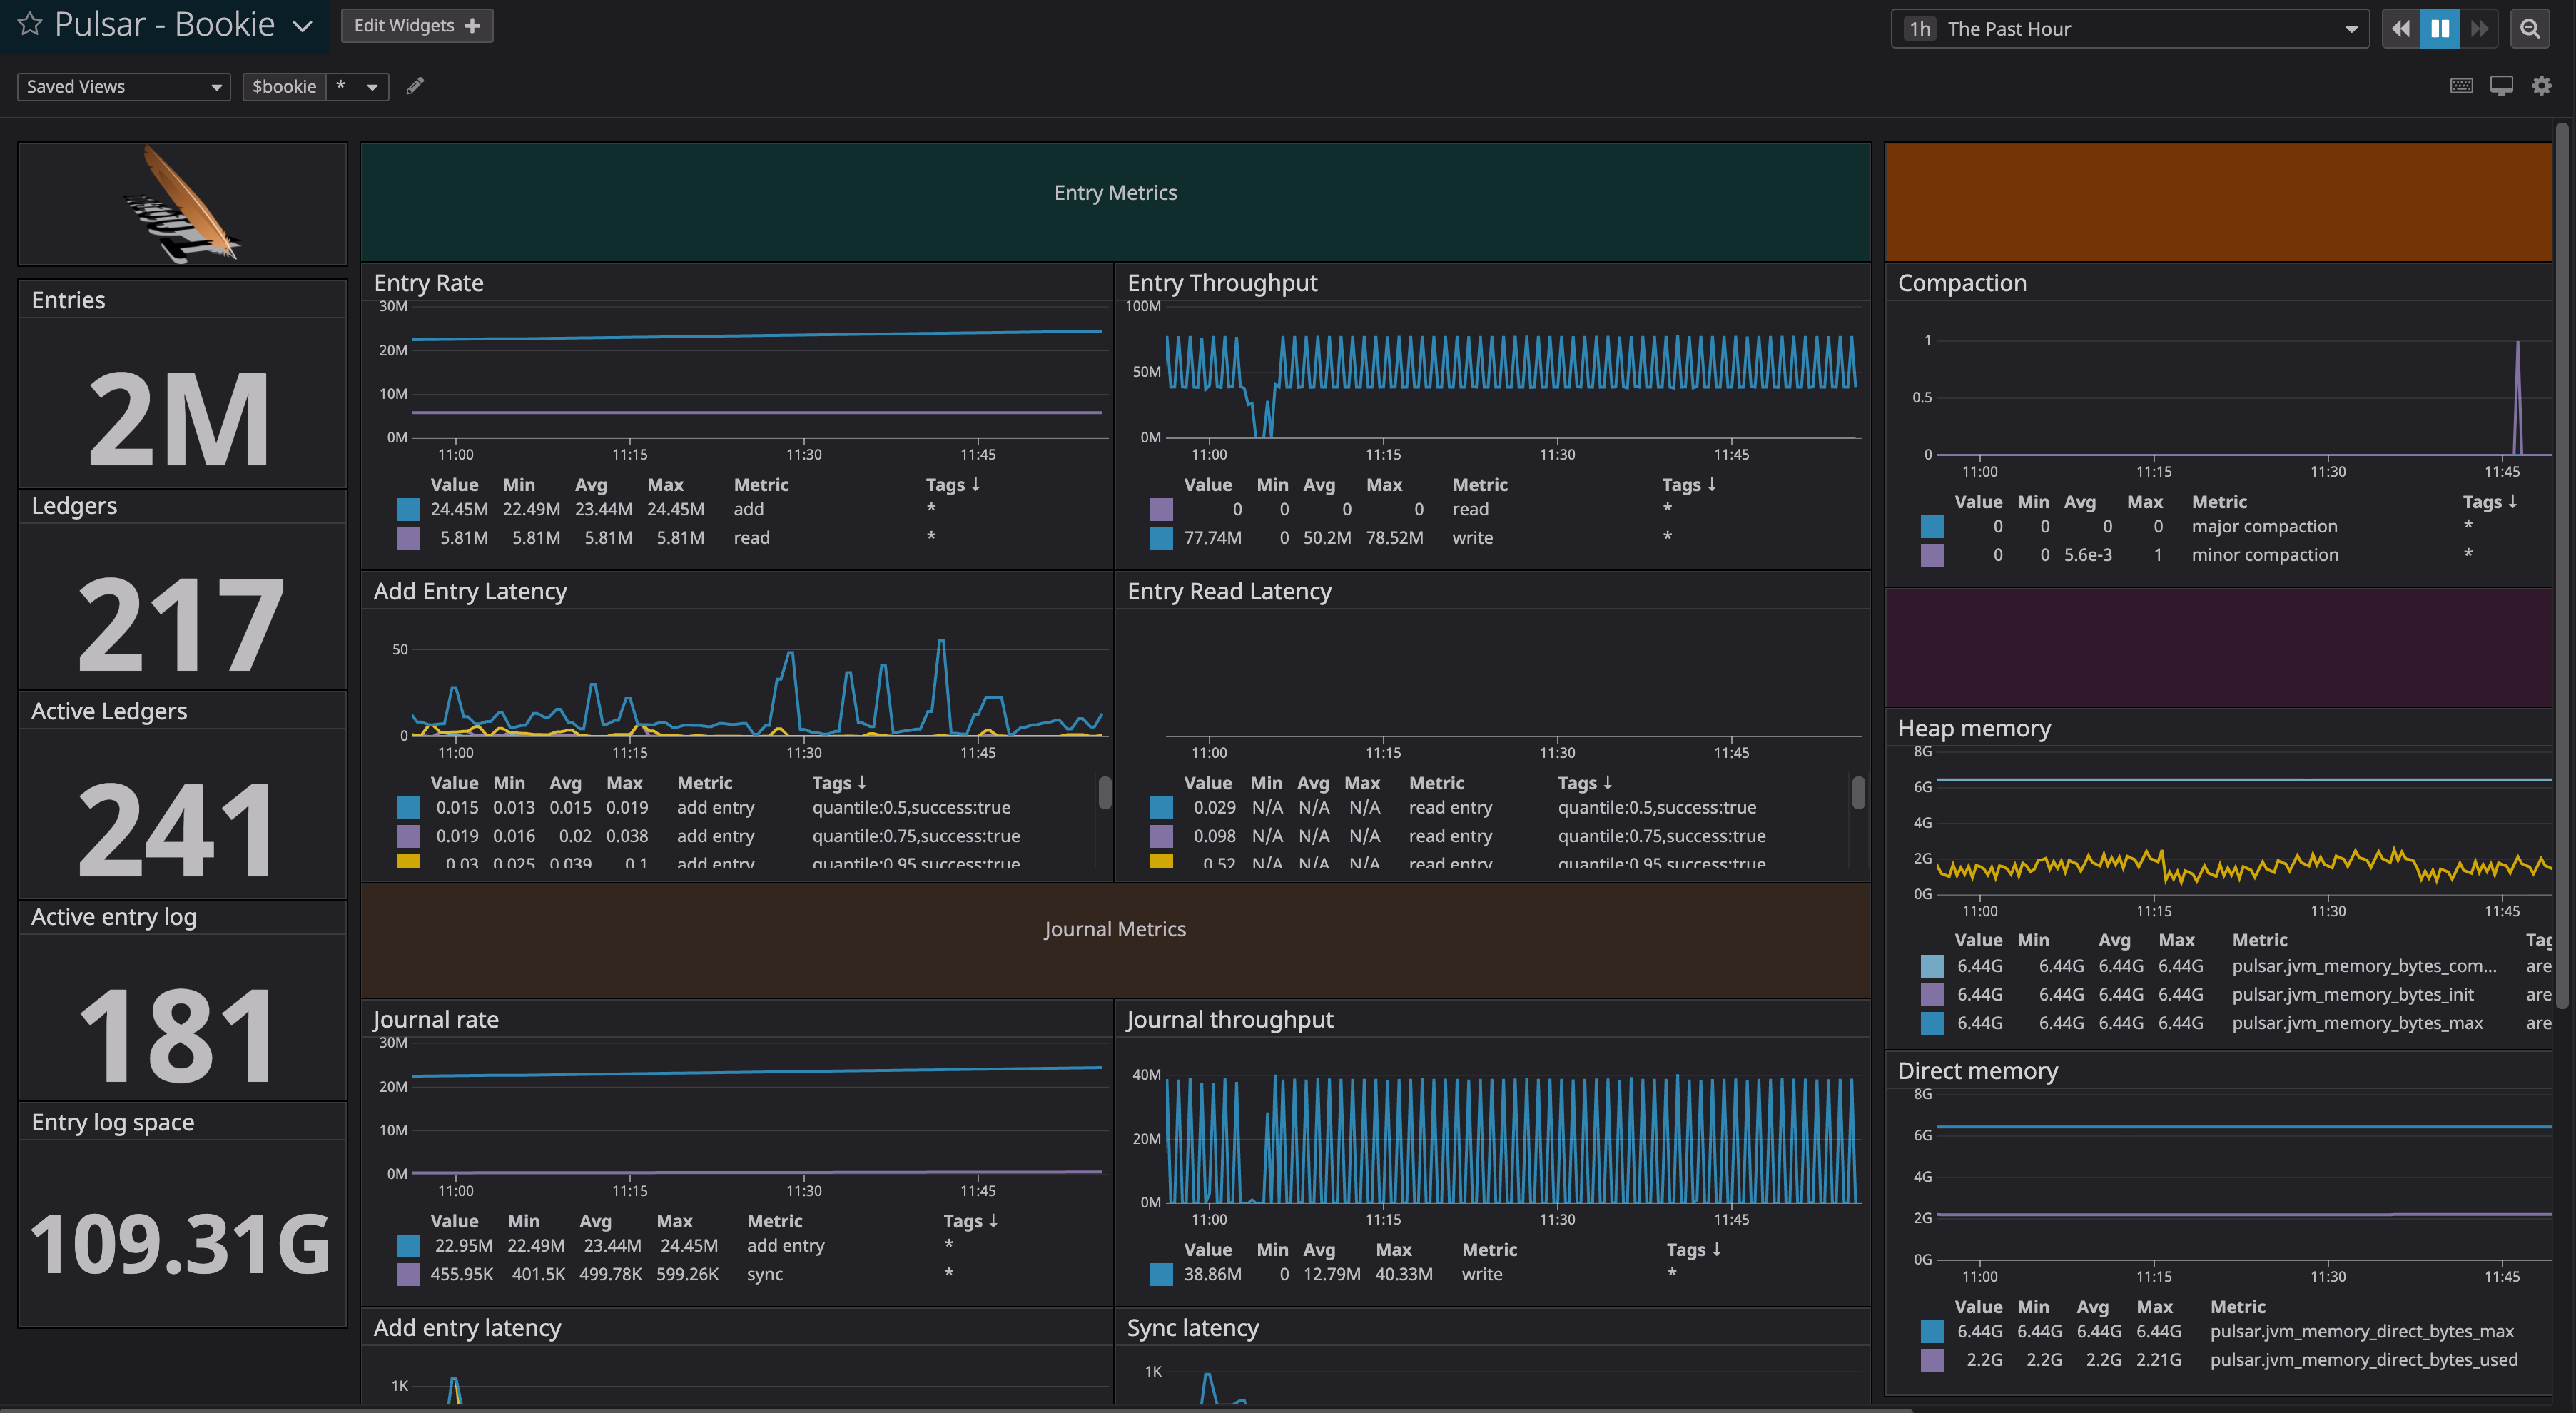
Task: Open the Saved Views dropdown
Action: point(123,87)
